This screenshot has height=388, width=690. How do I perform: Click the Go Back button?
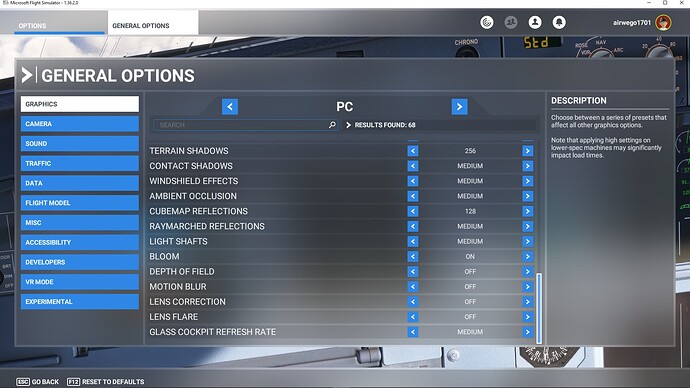38,381
